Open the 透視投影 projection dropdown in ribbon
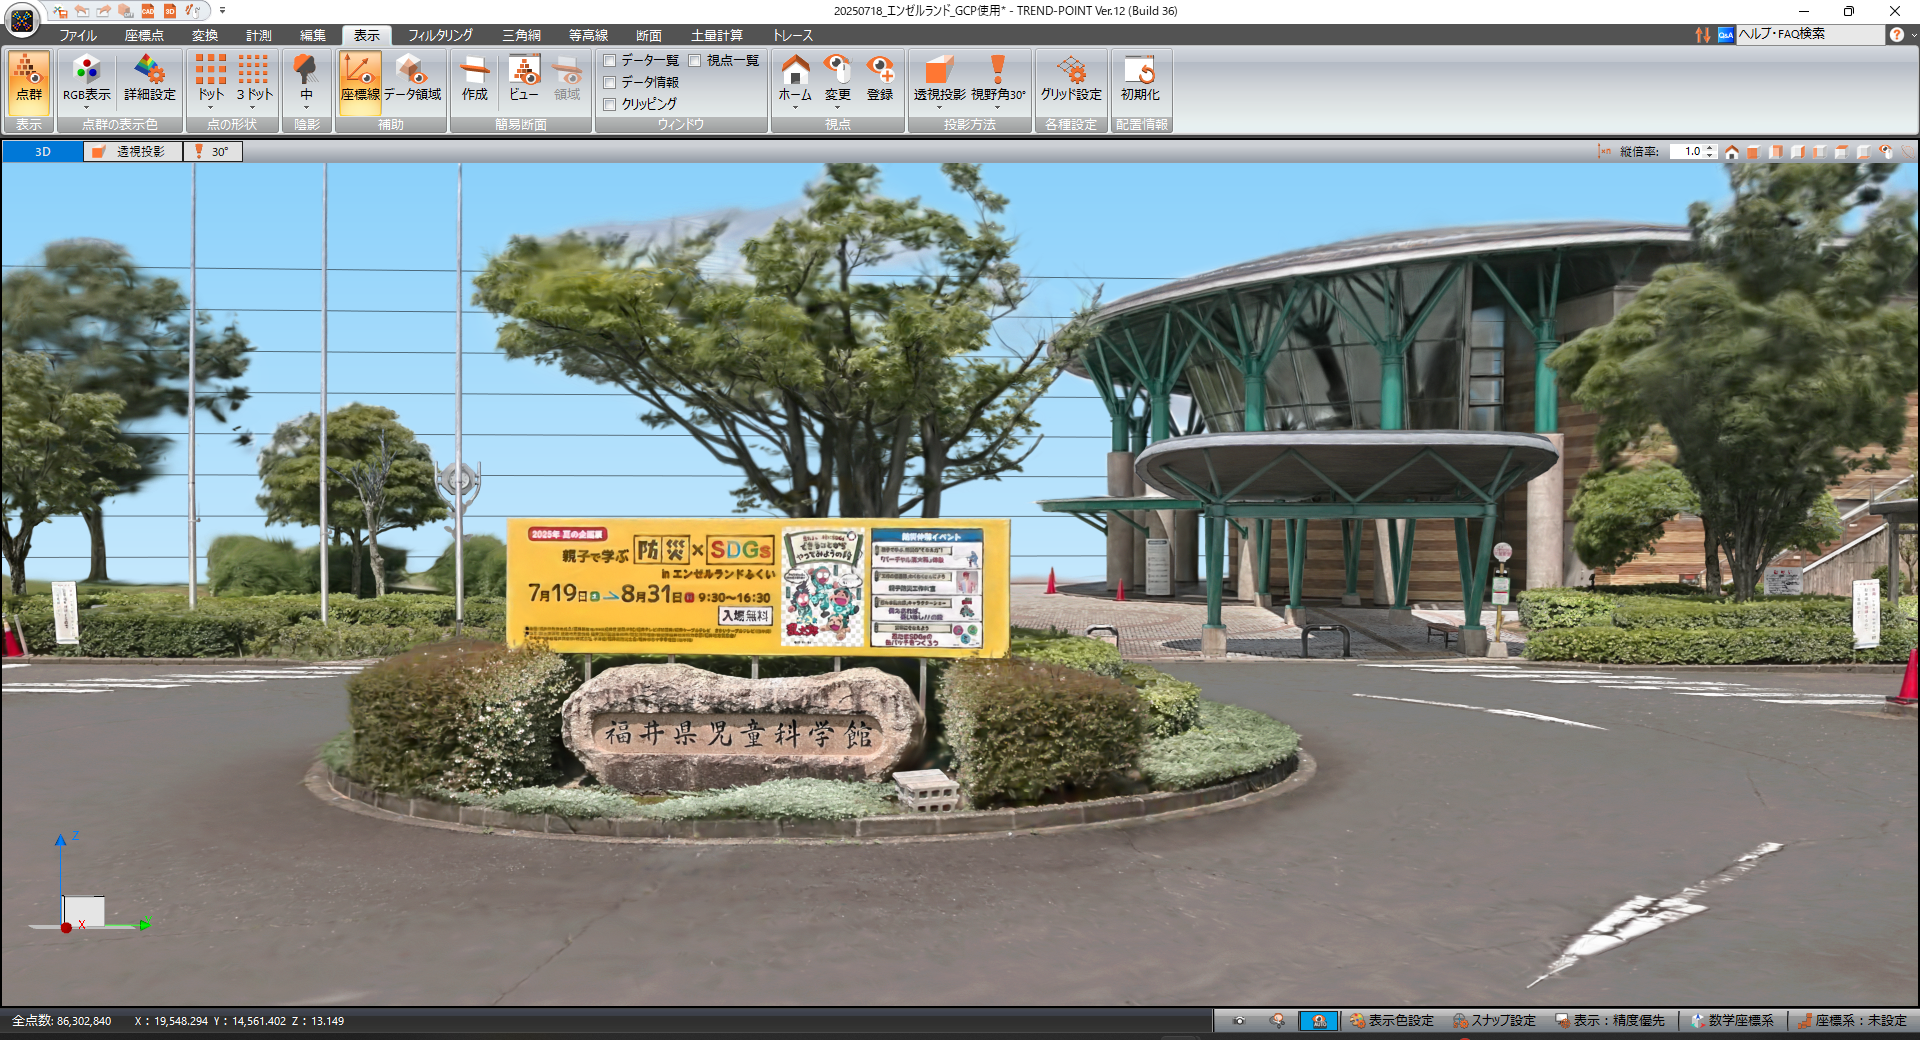This screenshot has height=1040, width=1920. click(x=939, y=105)
